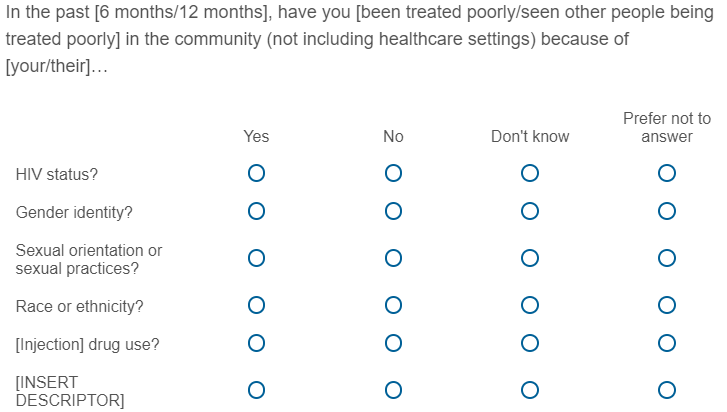Select Yes for Sexual orientation or practices

pyautogui.click(x=256, y=259)
